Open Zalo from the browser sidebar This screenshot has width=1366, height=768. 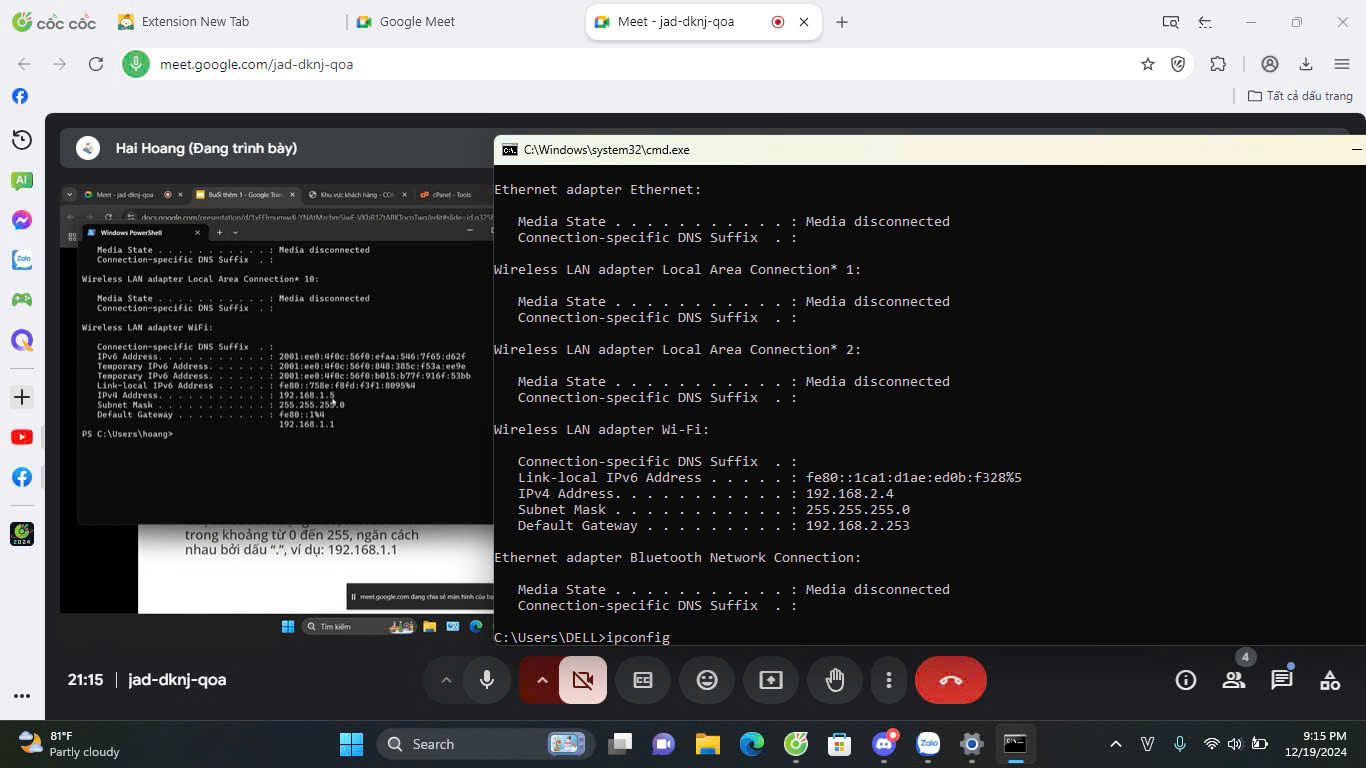coord(21,260)
